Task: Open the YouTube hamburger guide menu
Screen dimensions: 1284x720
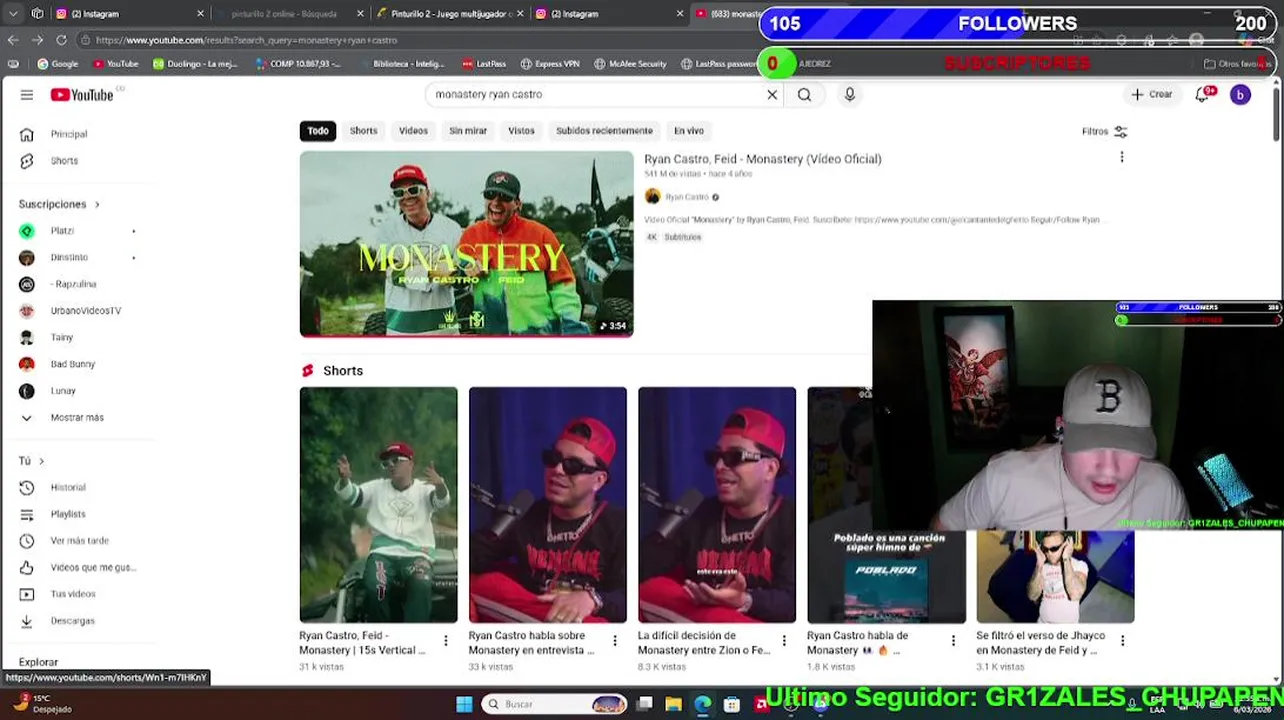Action: [27, 95]
